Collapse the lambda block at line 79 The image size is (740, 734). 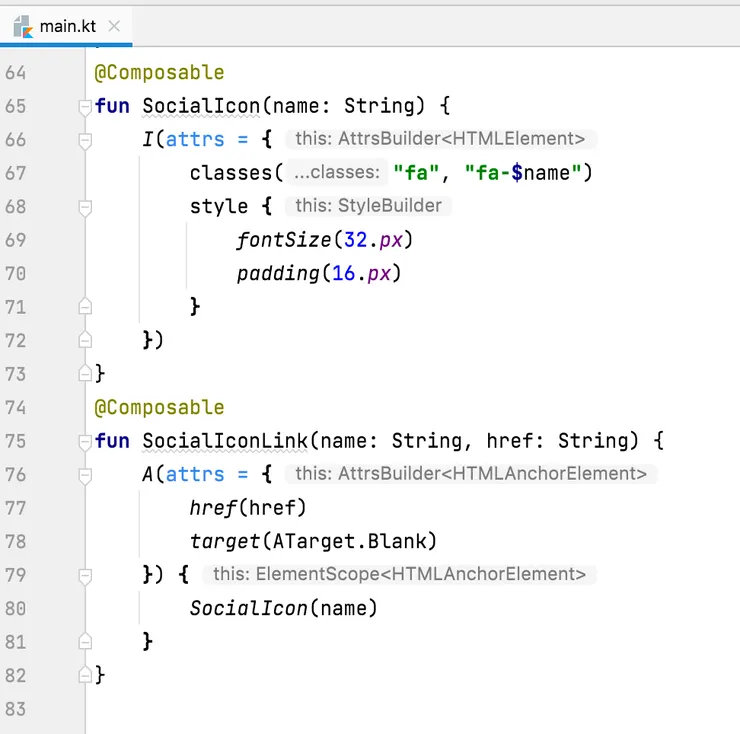pos(85,576)
